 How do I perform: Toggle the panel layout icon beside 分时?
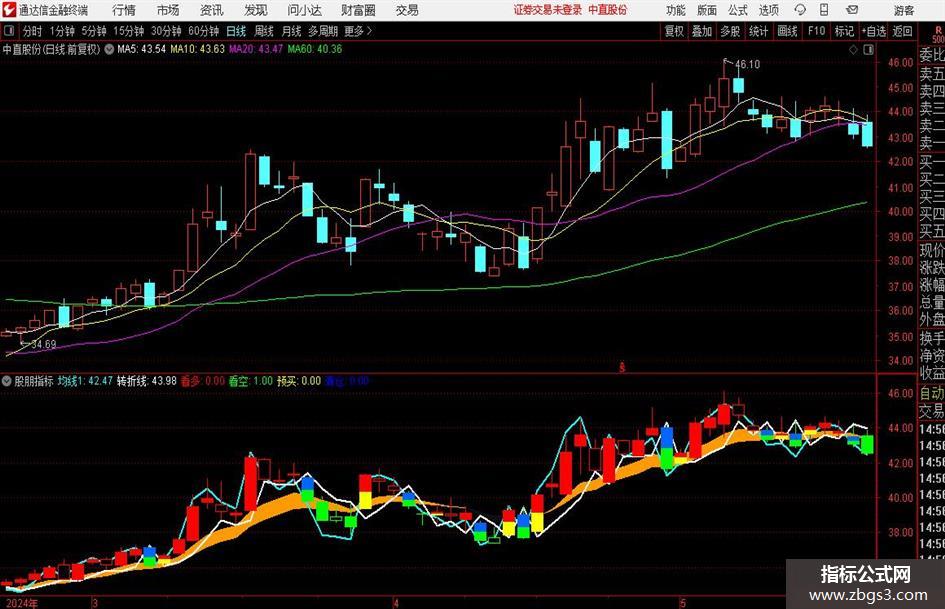click(x=9, y=31)
